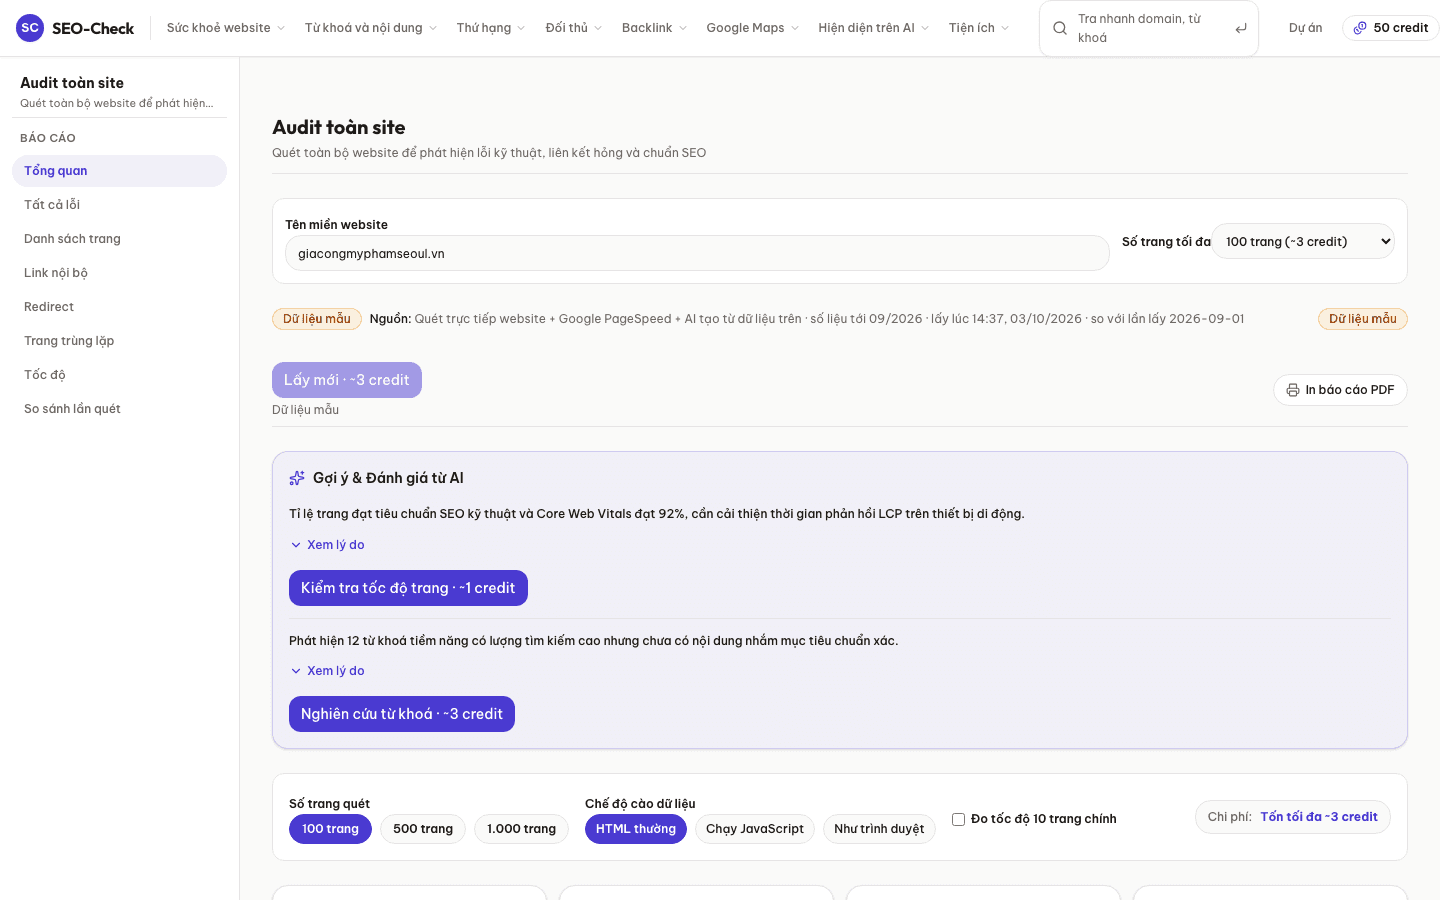Choose HTML thường crawl mode
This screenshot has height=900, width=1440.
click(636, 829)
